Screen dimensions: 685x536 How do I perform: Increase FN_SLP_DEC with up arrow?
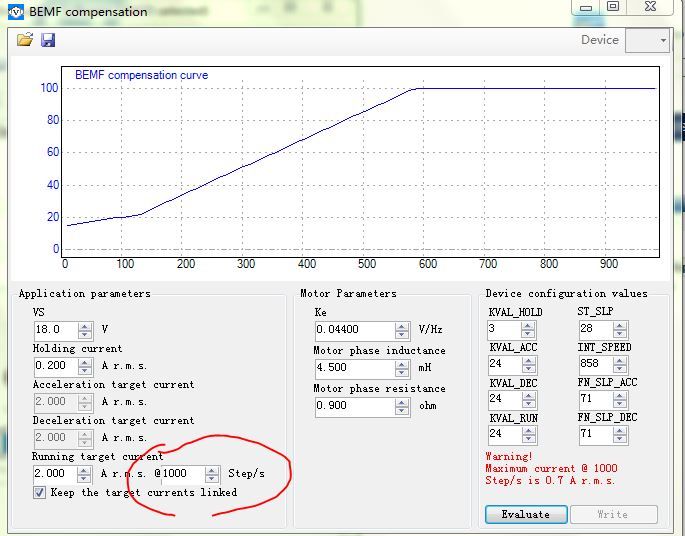pos(619,431)
